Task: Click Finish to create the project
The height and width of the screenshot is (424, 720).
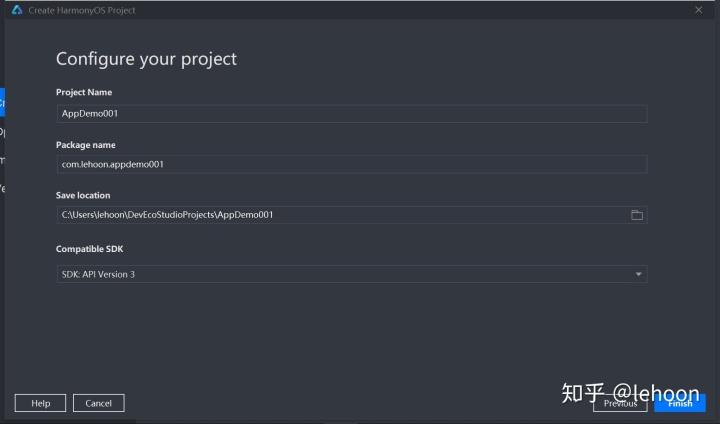Action: tap(680, 403)
